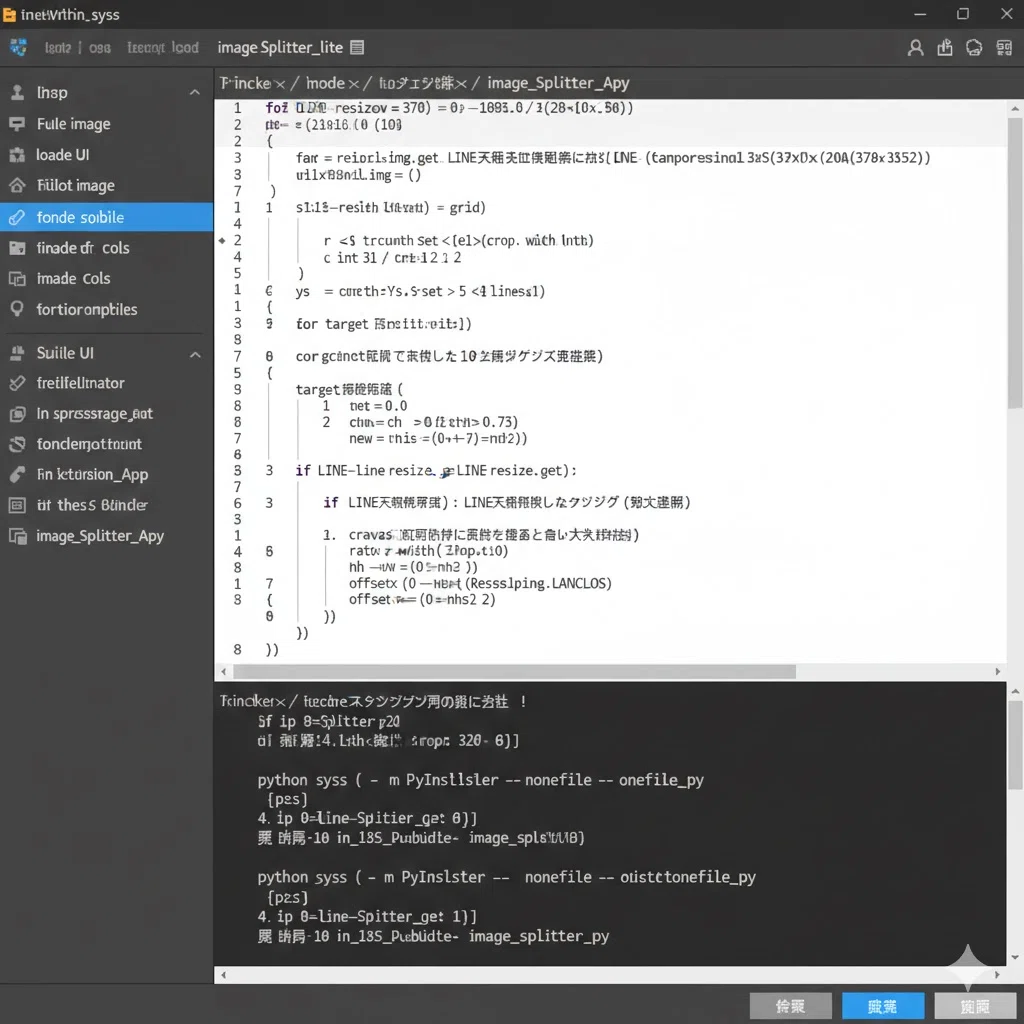Click the icon beside fonclemottntnt
This screenshot has height=1024, width=1024.
(17, 444)
